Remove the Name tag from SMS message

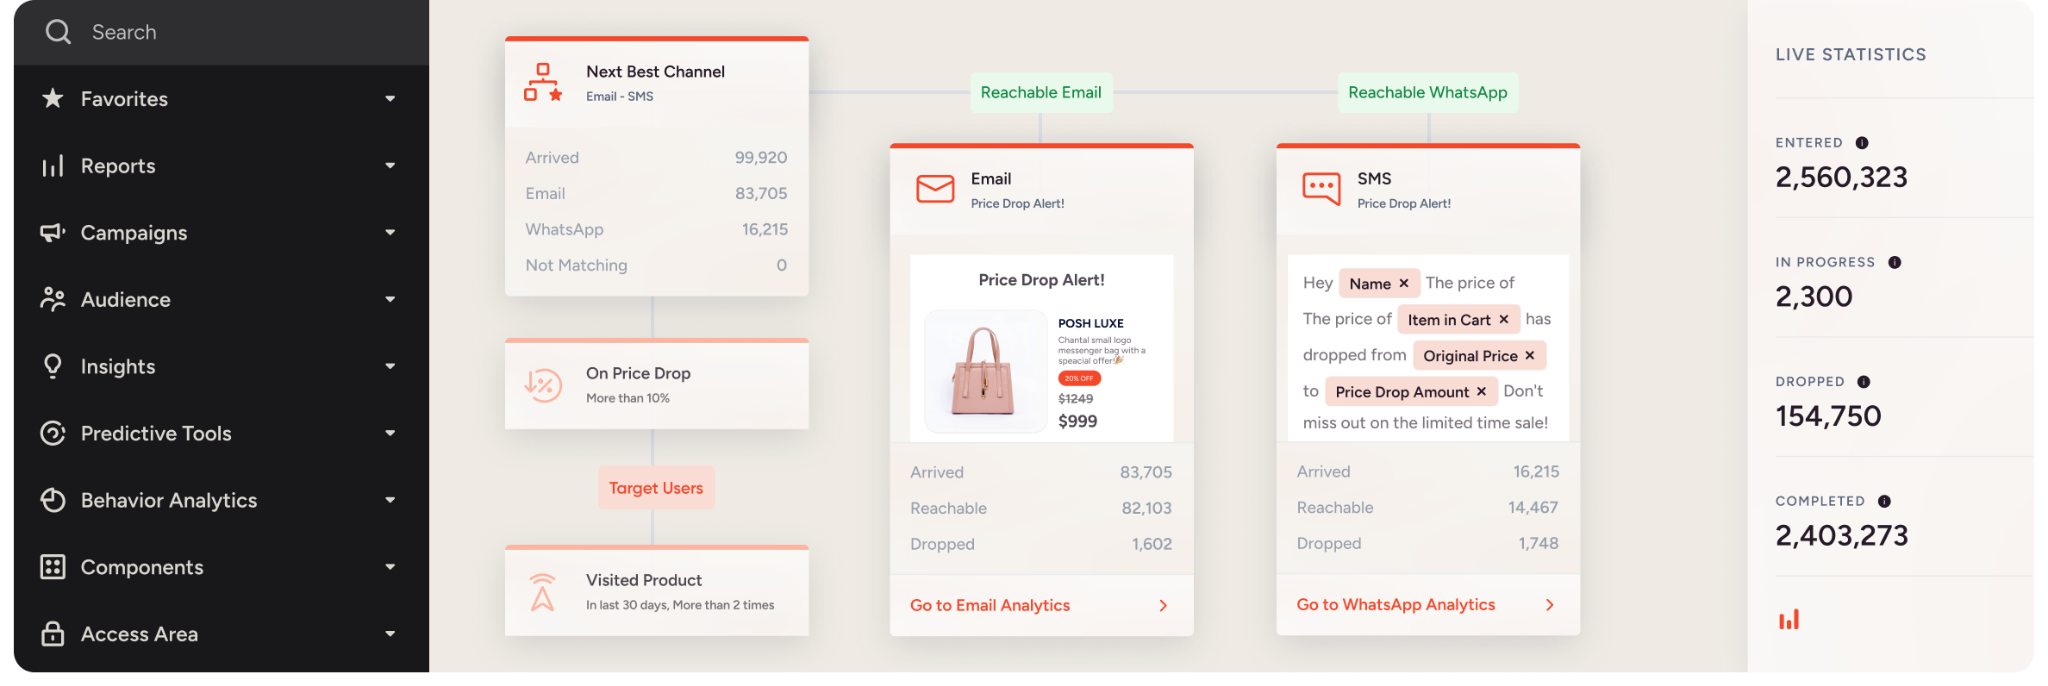[1404, 283]
